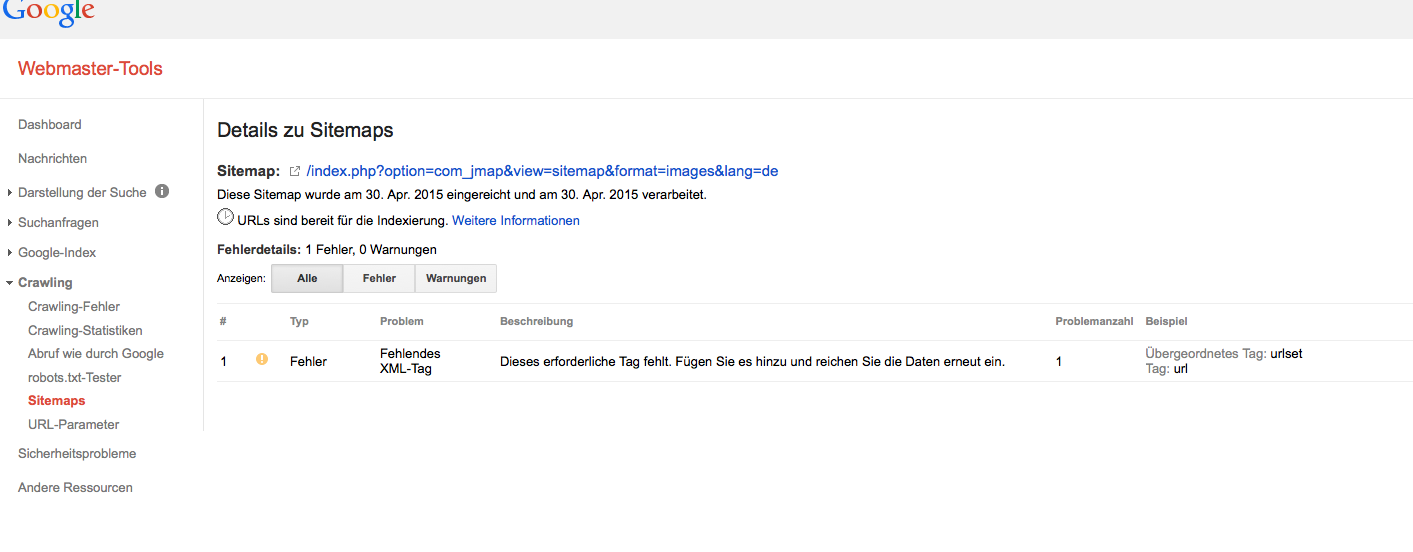The image size is (1413, 552).
Task: Open Sicherheitsprobleme in the sidebar
Action: point(77,454)
